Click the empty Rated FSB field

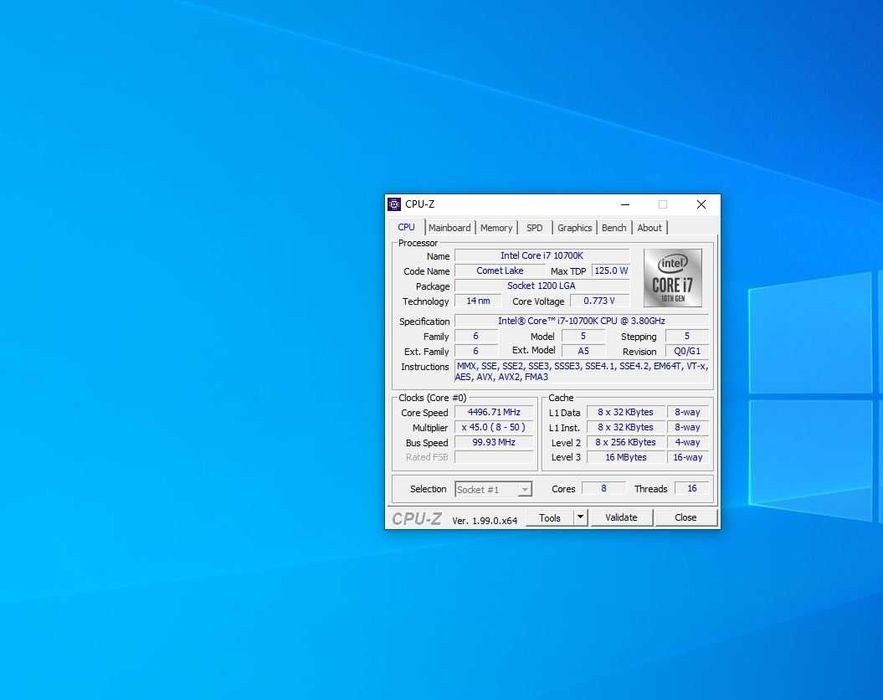tap(494, 457)
